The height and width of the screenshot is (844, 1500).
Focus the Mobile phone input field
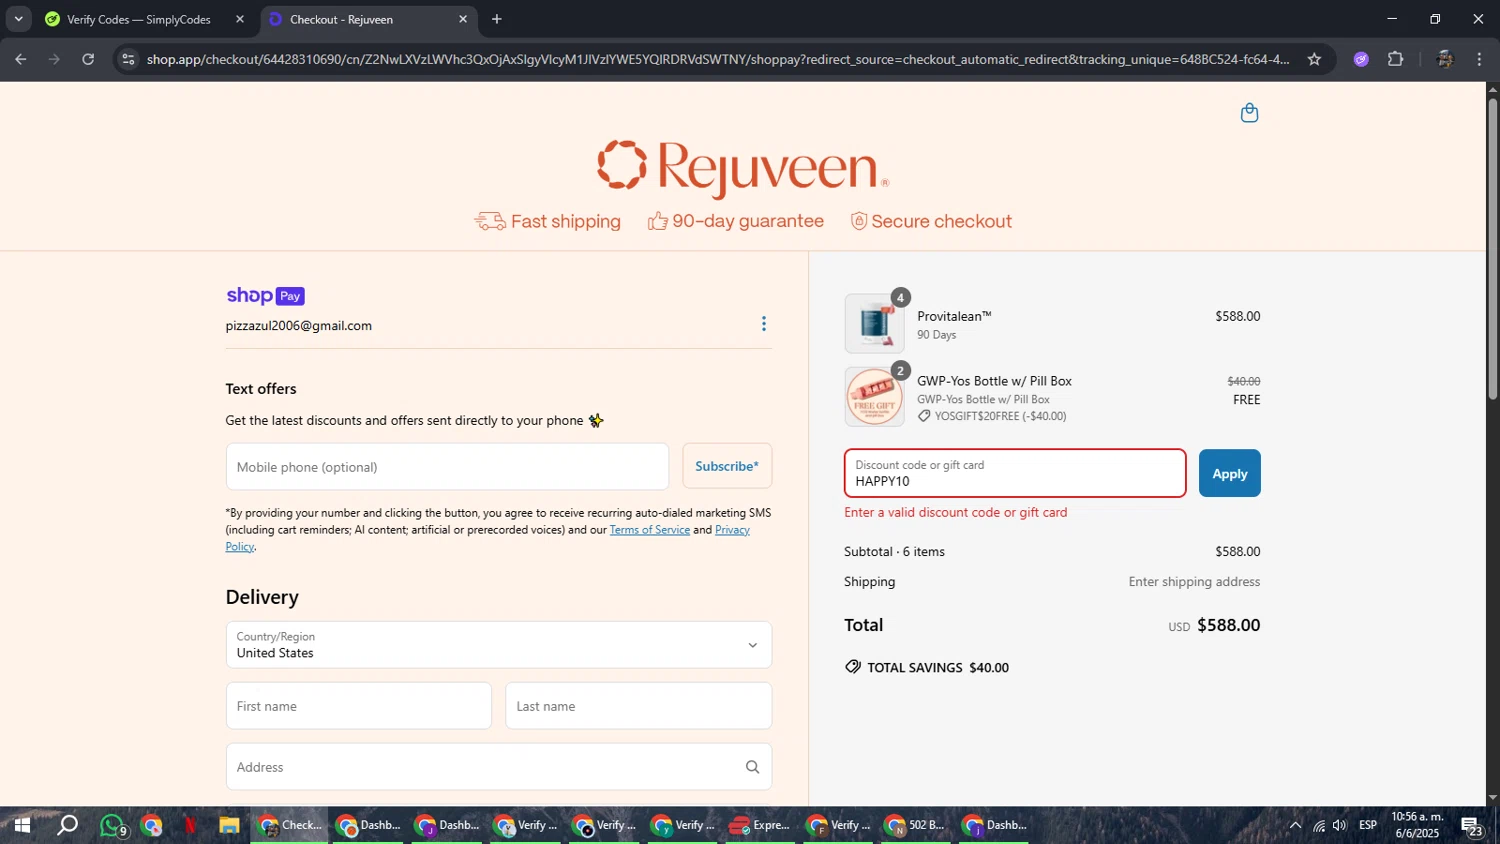447,467
